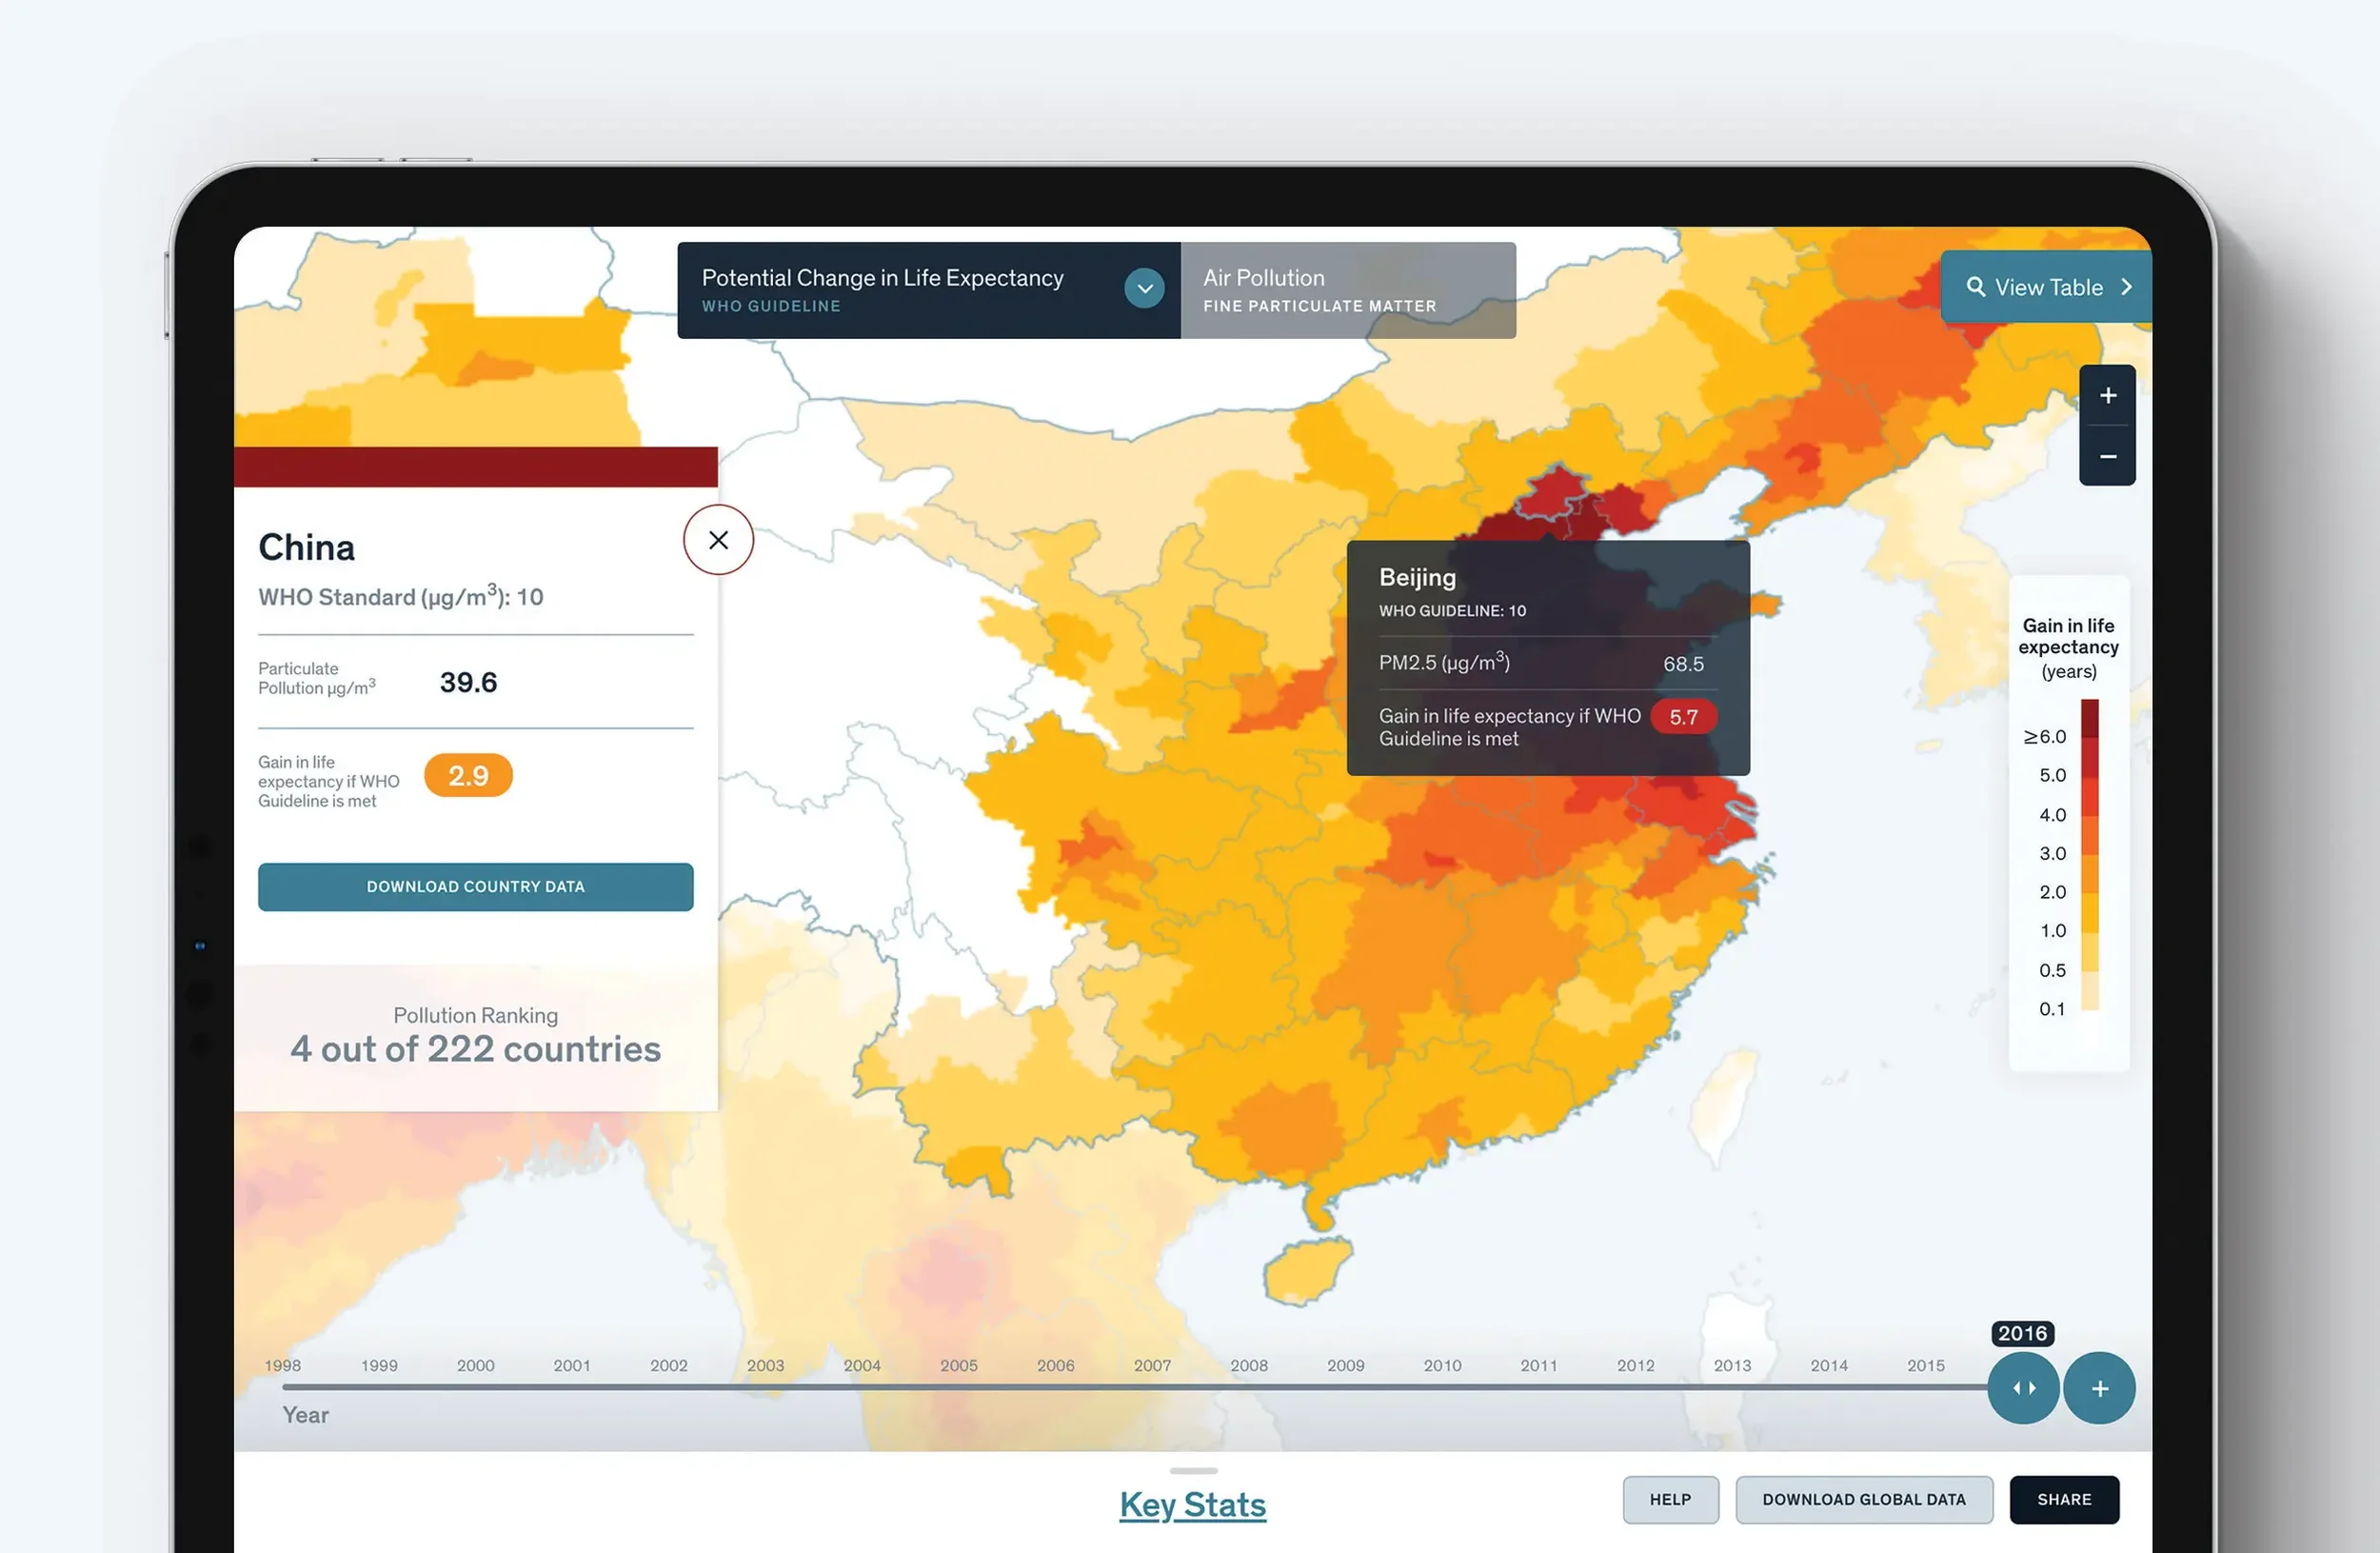Click the legend color gradient bar

[x=2089, y=855]
